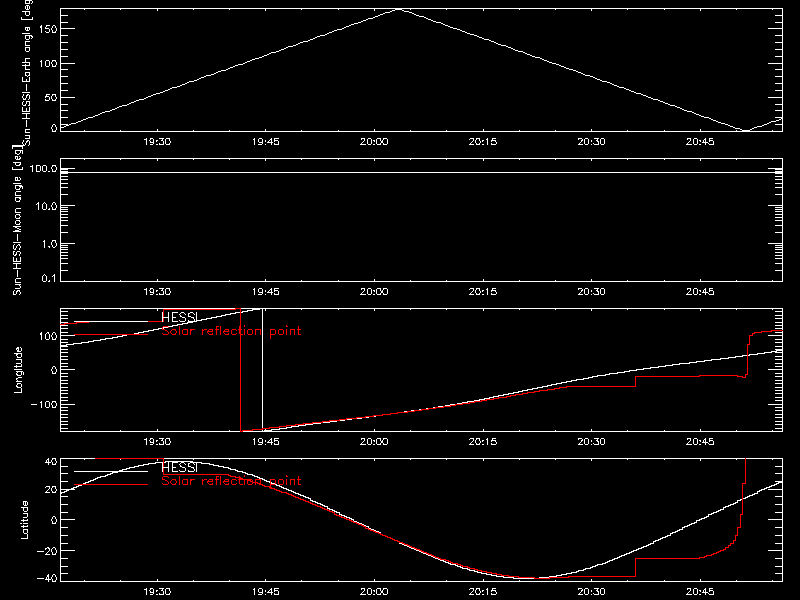Select Solar reflection point legend in Latitude plot
800x600 pixels.
tap(231, 481)
